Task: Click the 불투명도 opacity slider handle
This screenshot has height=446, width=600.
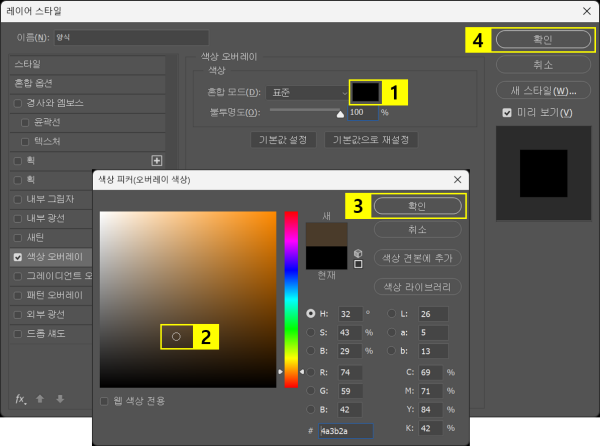Action: coord(340,114)
